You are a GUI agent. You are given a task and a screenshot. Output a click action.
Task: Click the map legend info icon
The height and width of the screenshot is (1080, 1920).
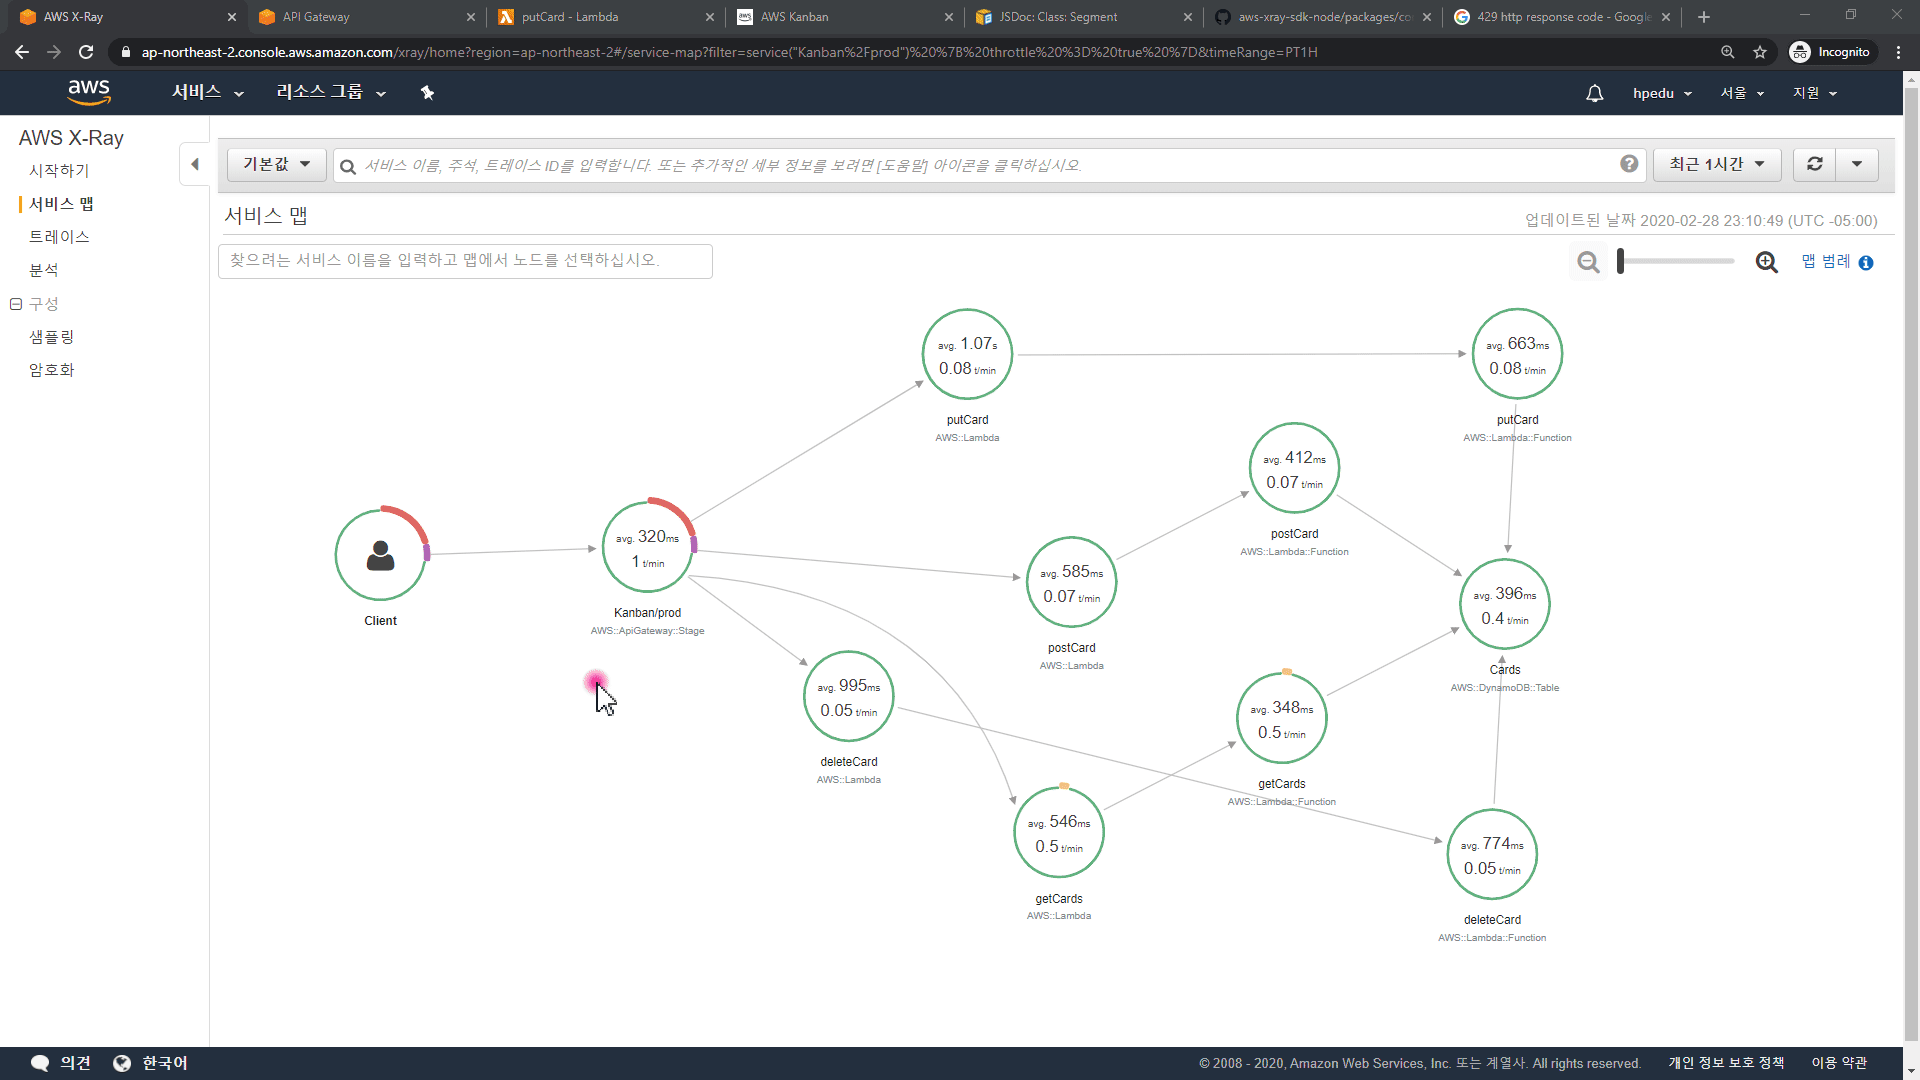(x=1866, y=263)
